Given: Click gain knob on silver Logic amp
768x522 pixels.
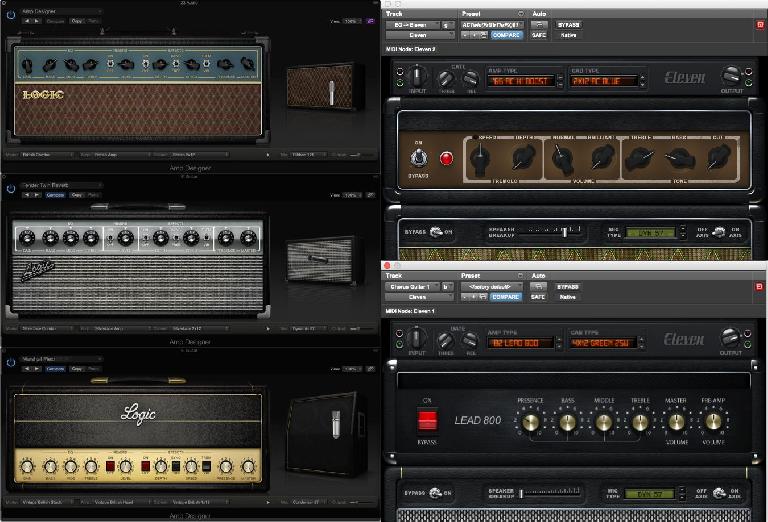Looking at the screenshot, I should click(x=27, y=238).
